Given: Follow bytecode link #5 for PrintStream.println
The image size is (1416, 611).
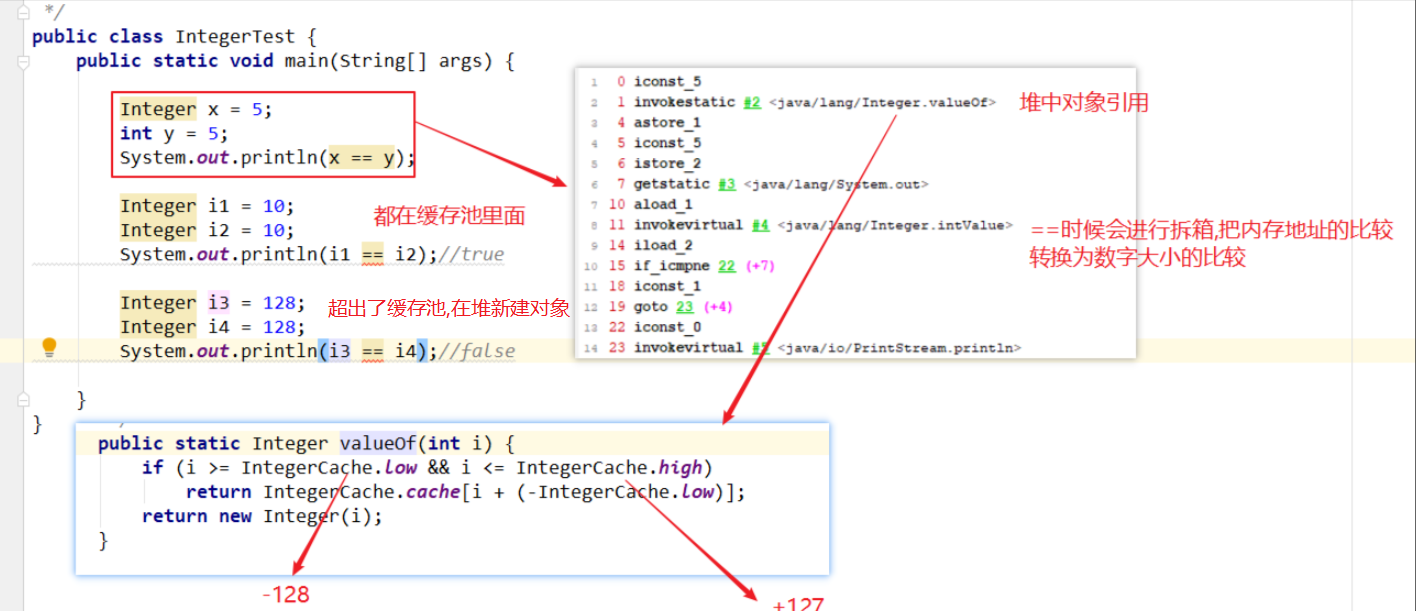Looking at the screenshot, I should [x=761, y=348].
